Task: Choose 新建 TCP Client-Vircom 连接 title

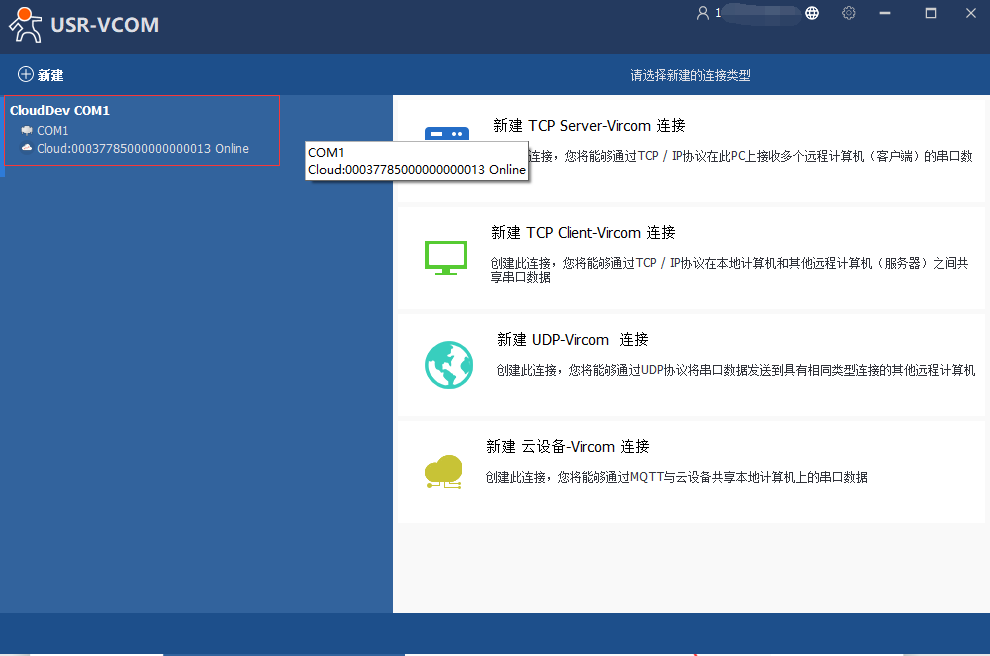Action: (583, 233)
